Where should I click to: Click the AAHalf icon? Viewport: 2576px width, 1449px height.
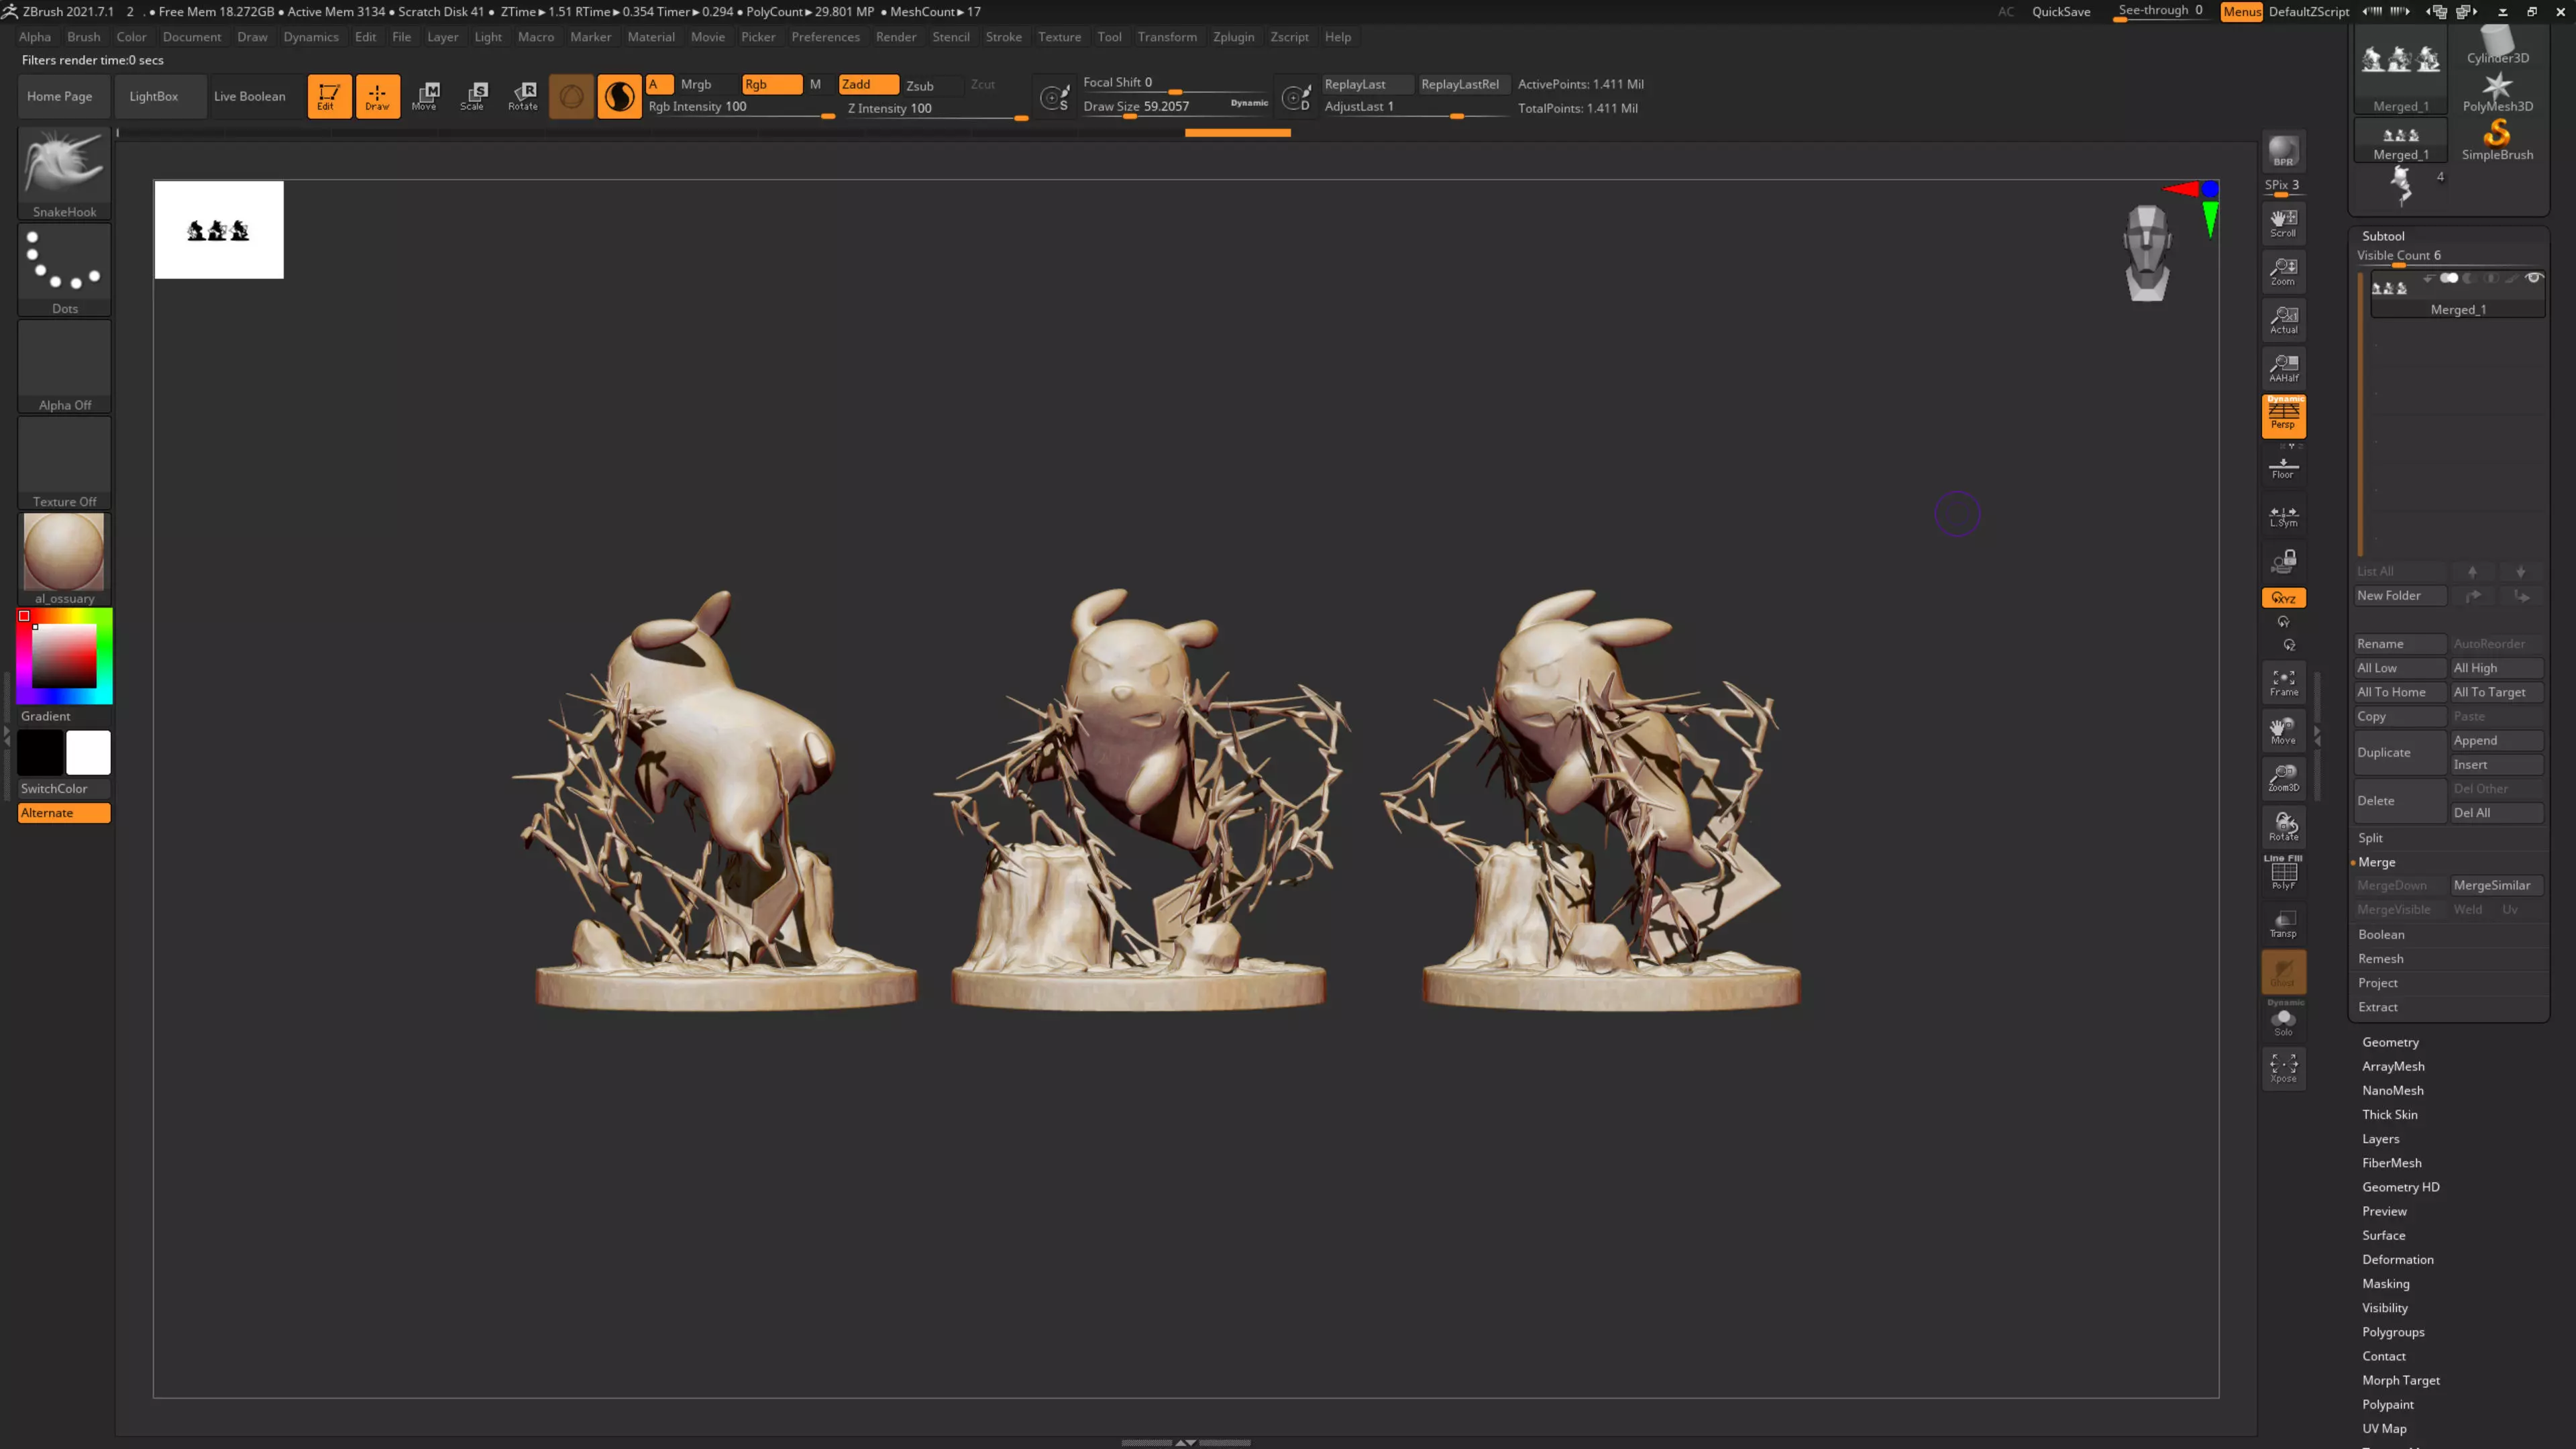[x=2284, y=368]
